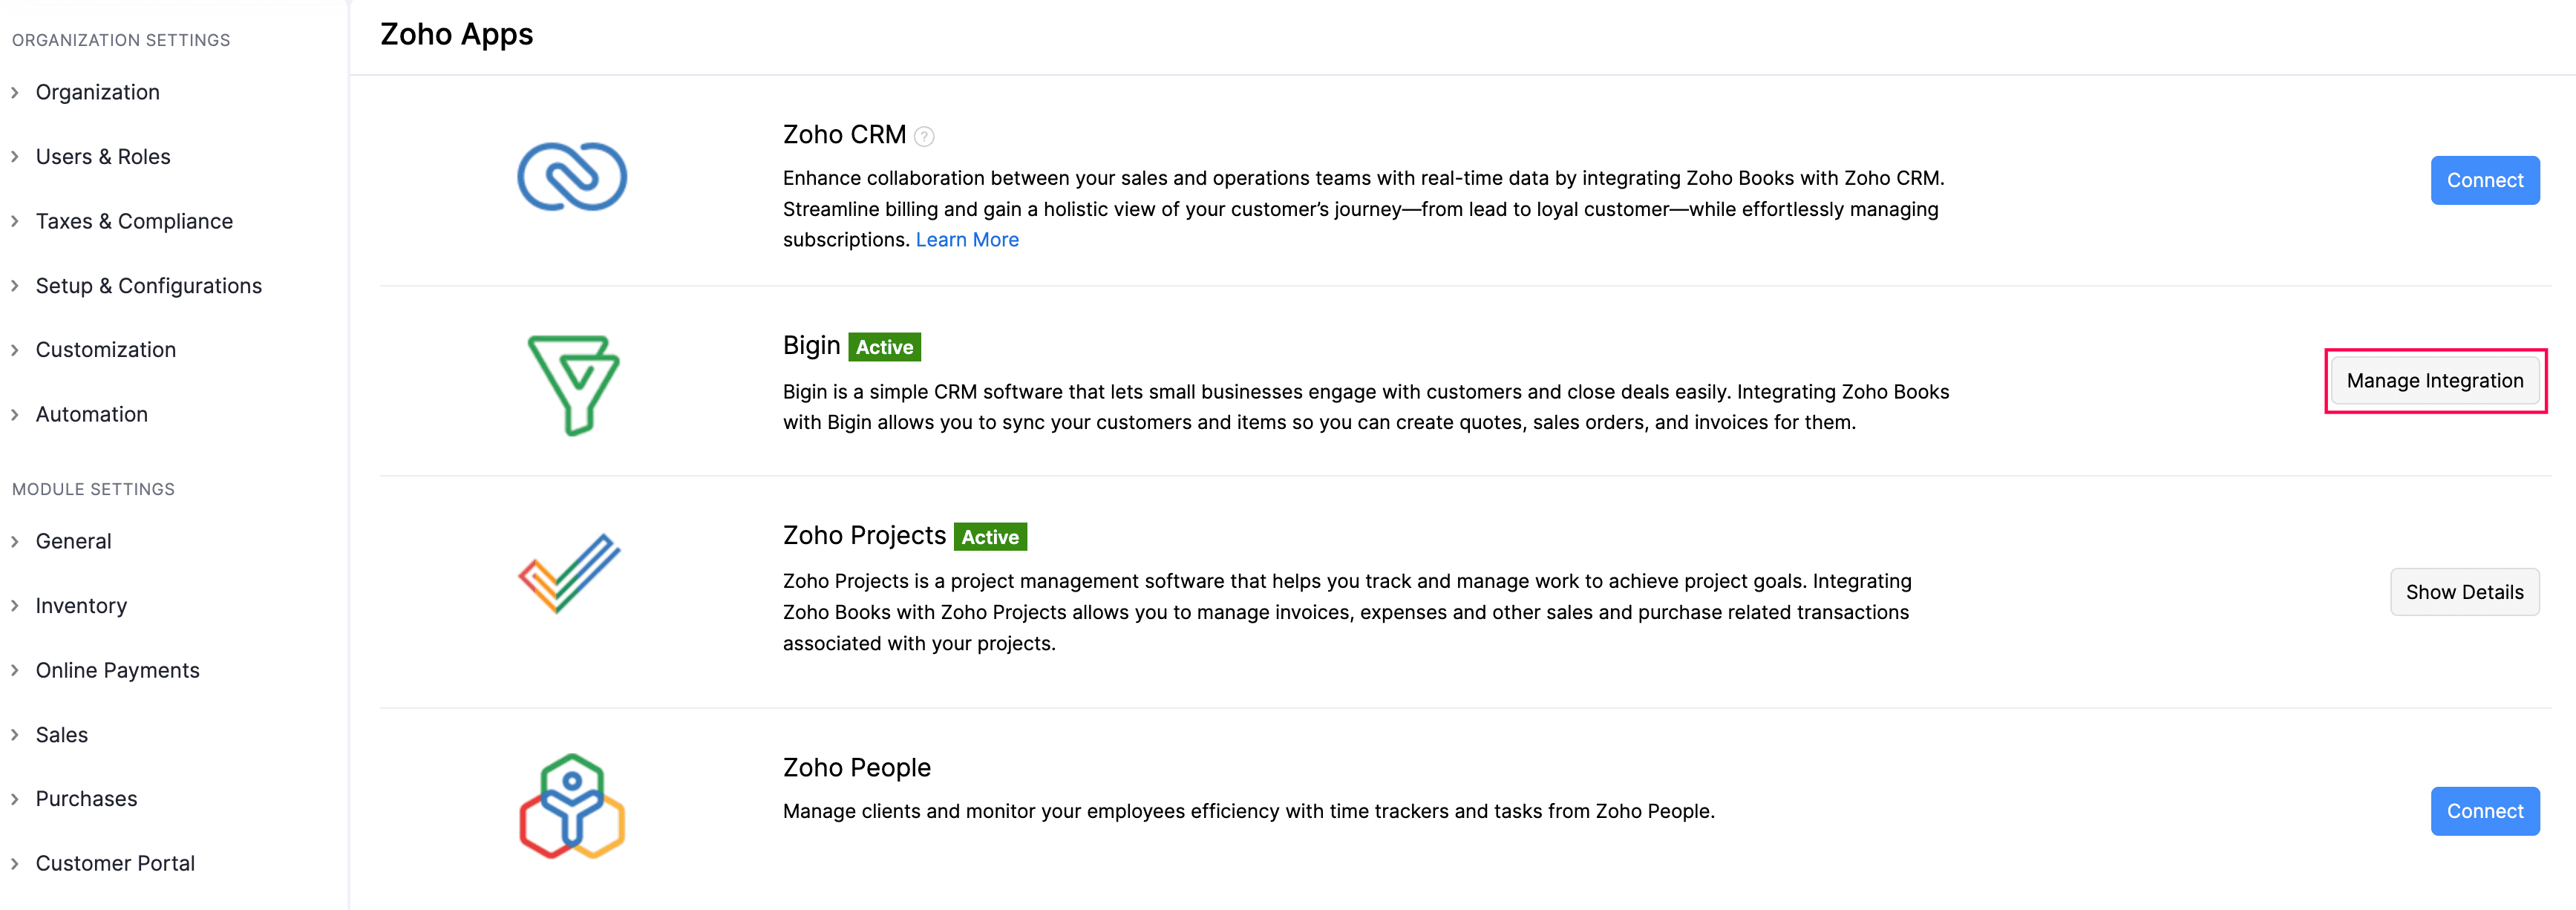The image size is (2576, 910).
Task: Click Manage Integration for Bigin
Action: 2434,381
